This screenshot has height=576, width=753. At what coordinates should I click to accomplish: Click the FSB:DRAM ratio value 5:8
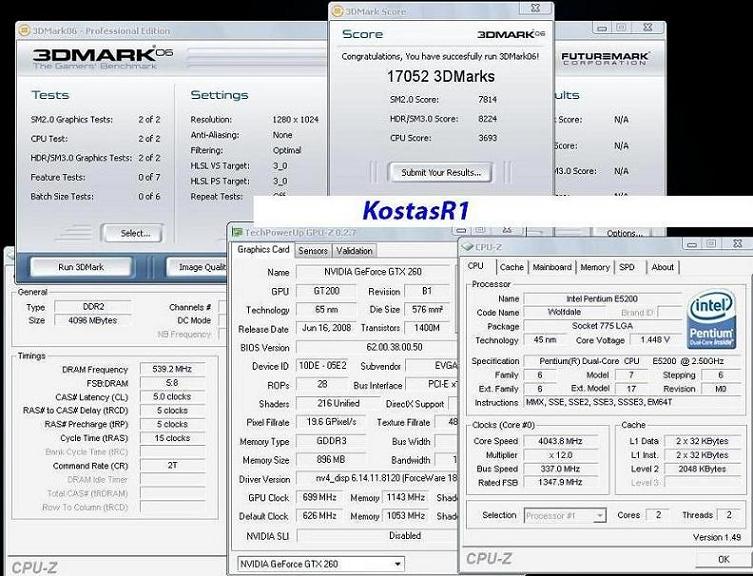[172, 383]
